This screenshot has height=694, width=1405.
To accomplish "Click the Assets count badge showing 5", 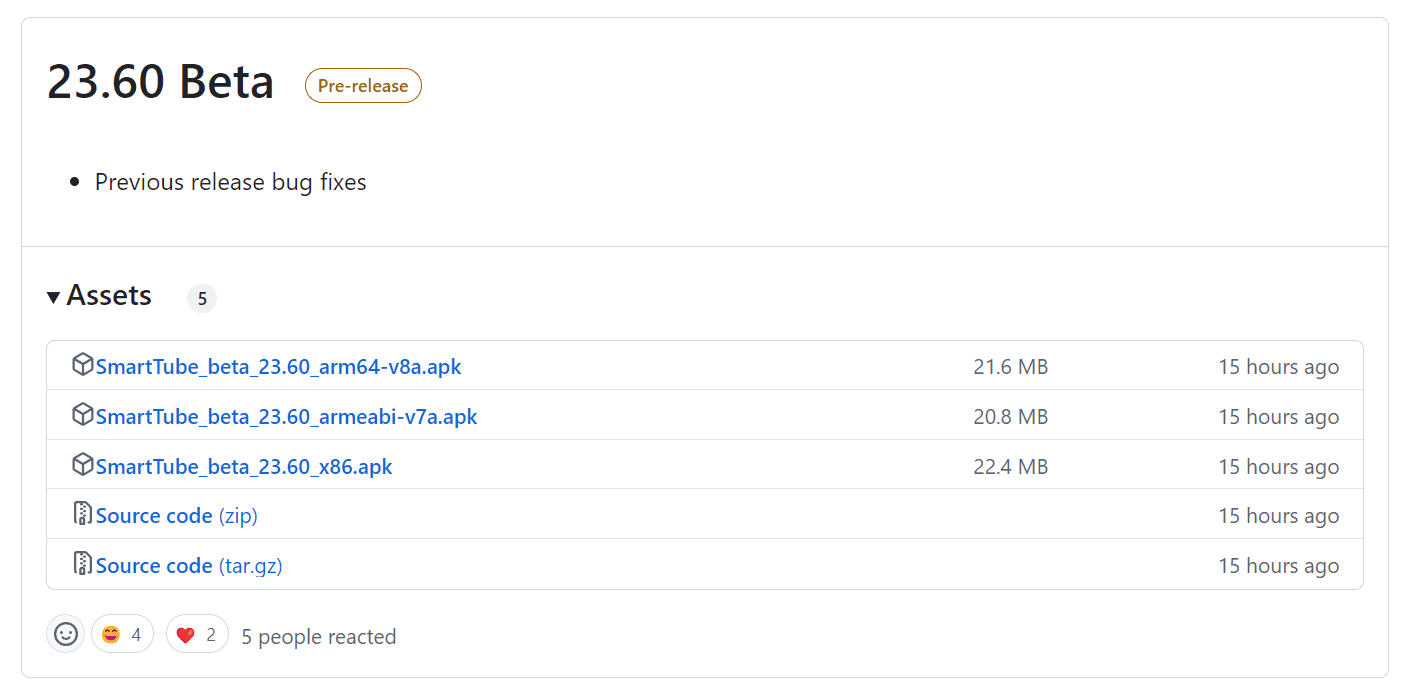I will [x=202, y=298].
